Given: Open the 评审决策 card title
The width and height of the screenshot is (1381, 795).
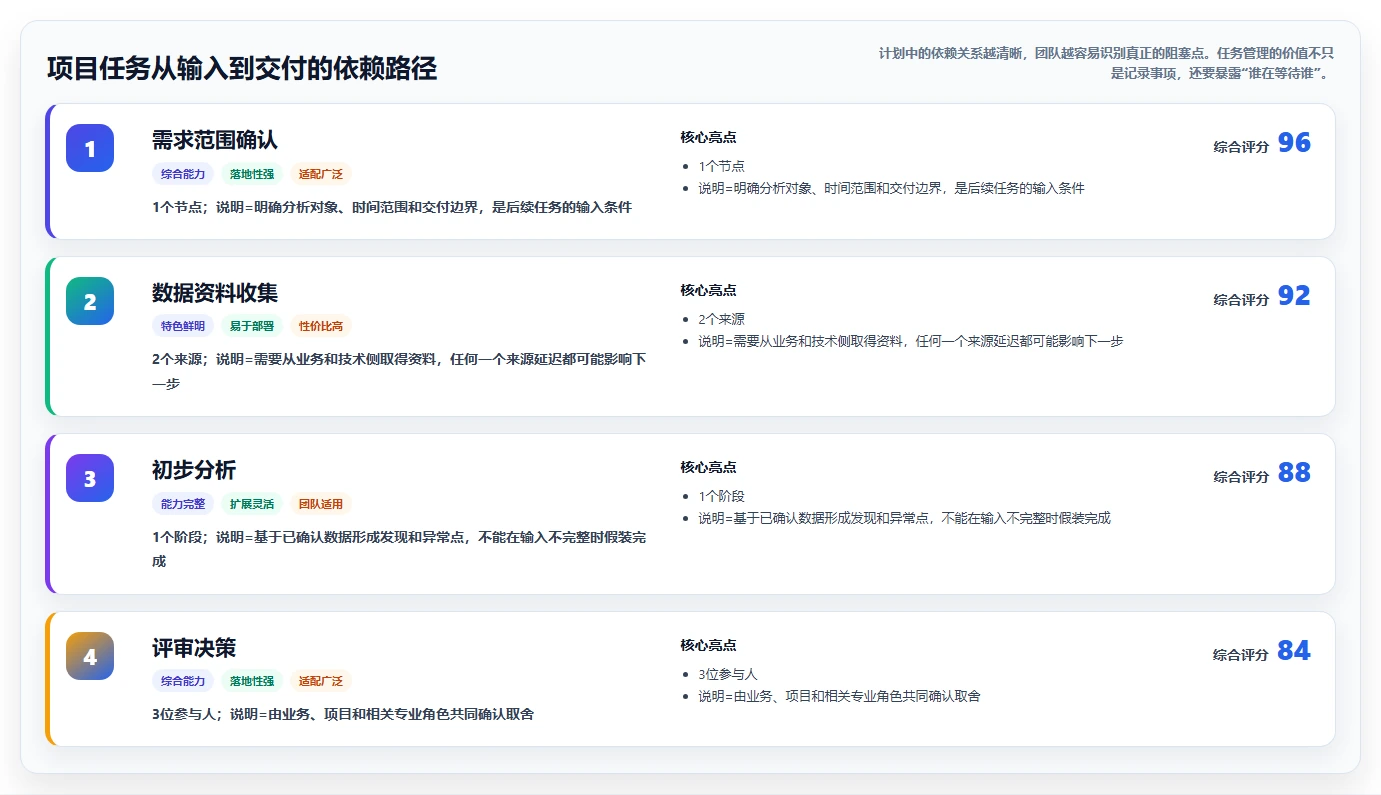Looking at the screenshot, I should pos(194,648).
